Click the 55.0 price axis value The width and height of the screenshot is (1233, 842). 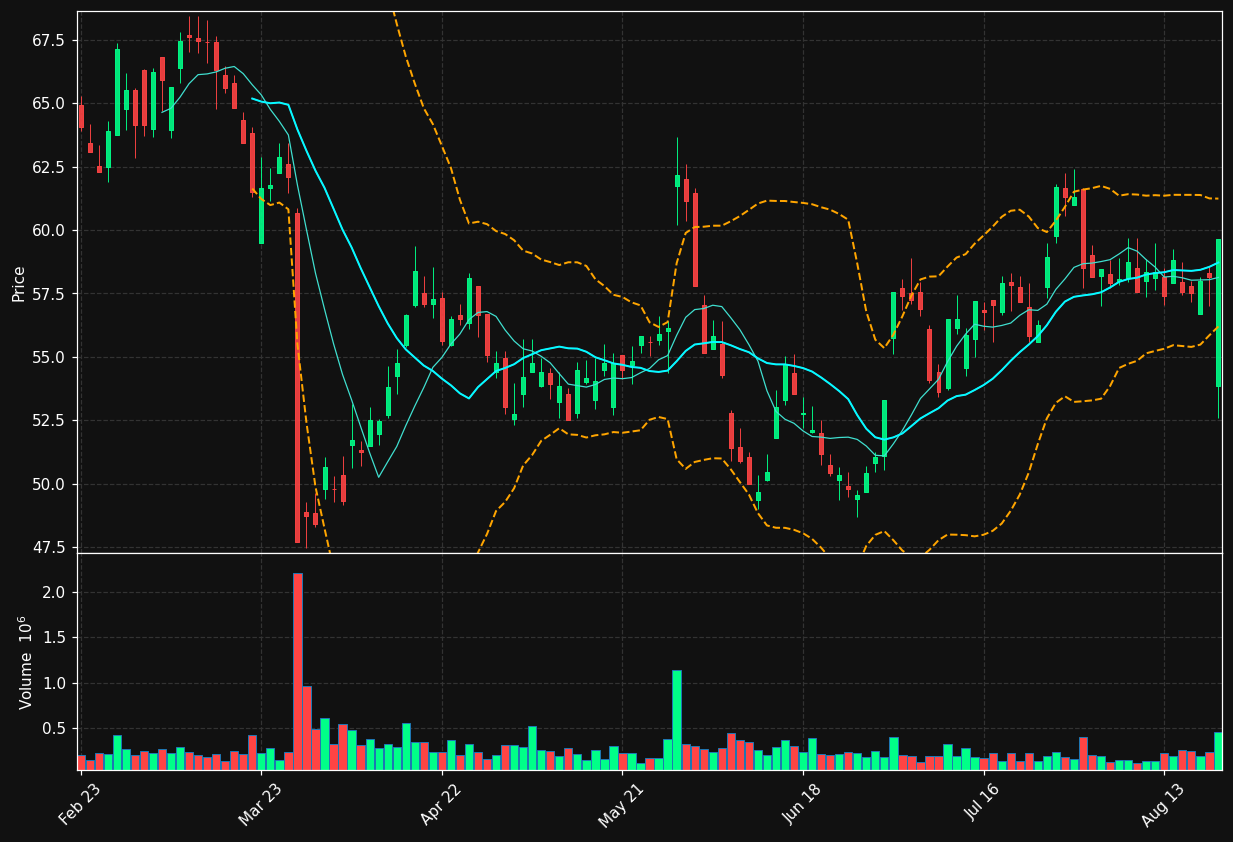coord(49,357)
